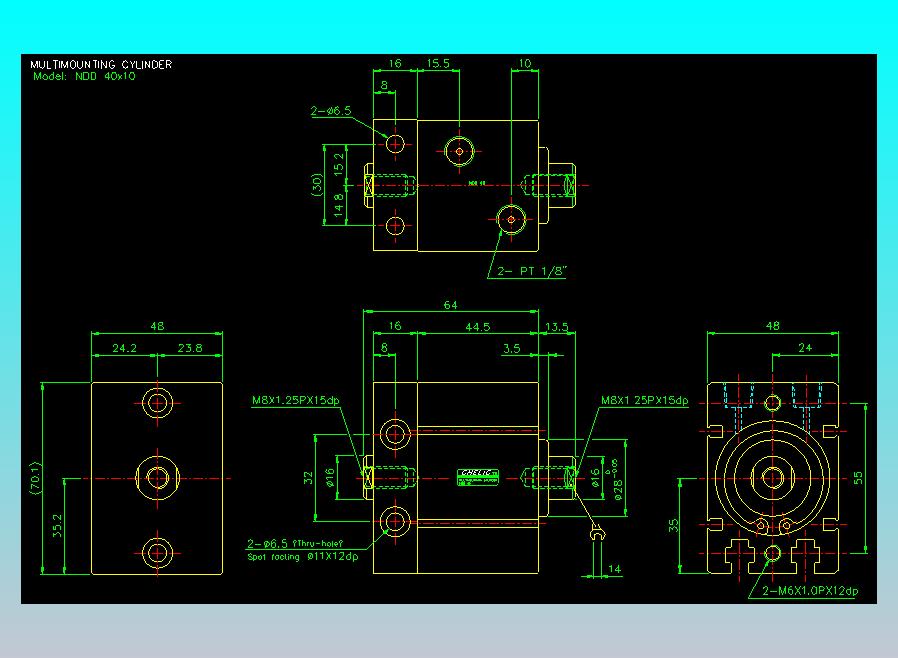This screenshot has height=658, width=898.
Task: Click the MULTIMOUNTING CYLINDER title text
Action: coord(101,65)
